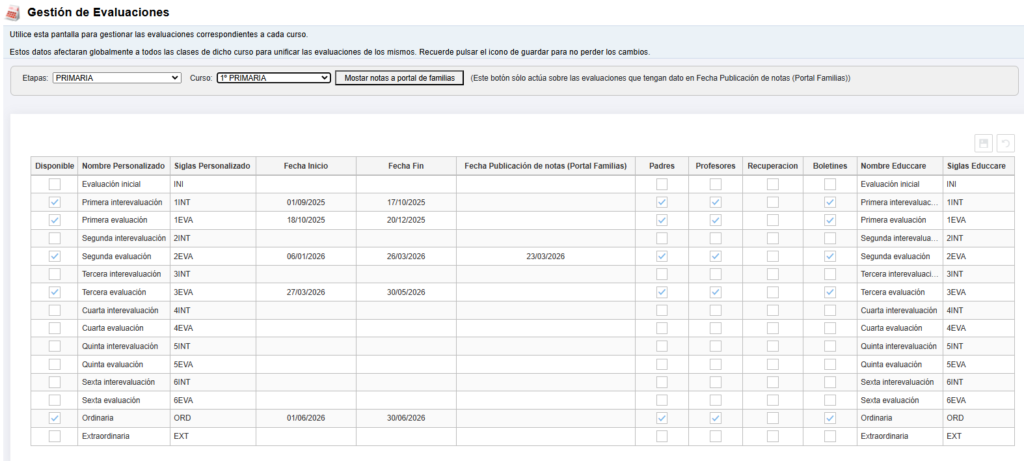Select publication date 23/03/2026 cell
The height and width of the screenshot is (461, 1024).
(x=546, y=256)
